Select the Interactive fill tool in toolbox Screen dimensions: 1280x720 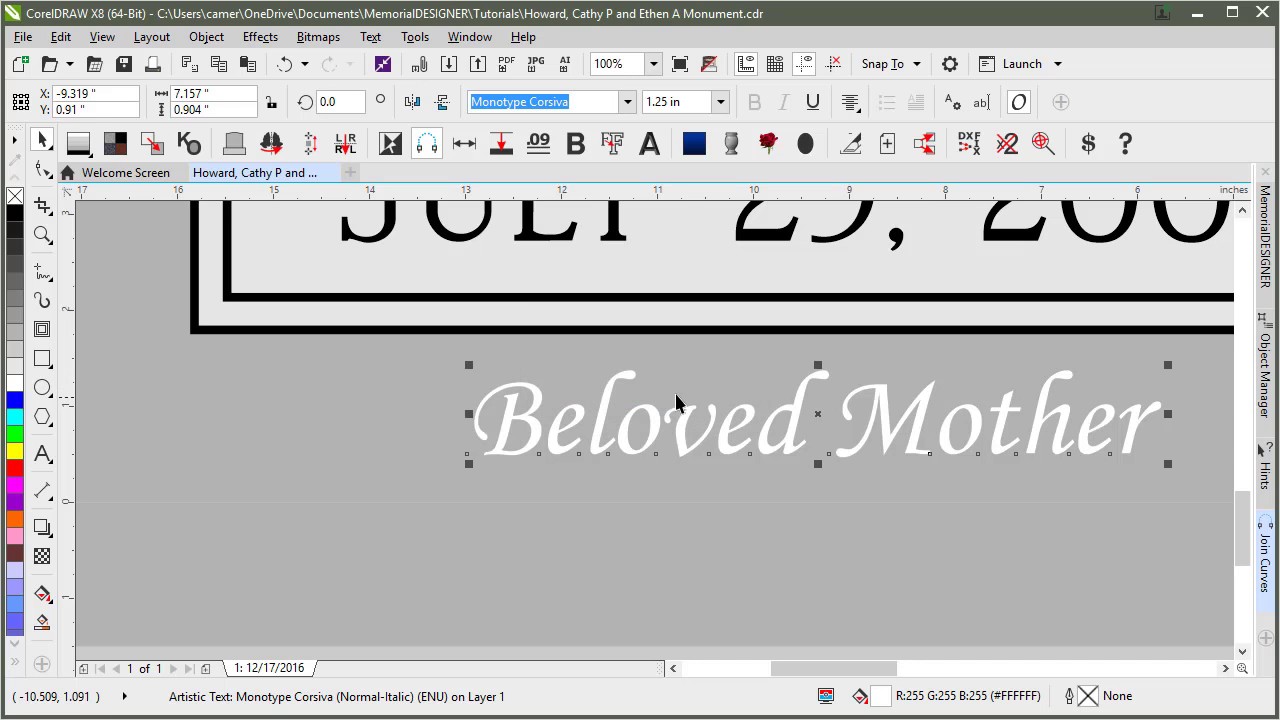click(x=42, y=594)
